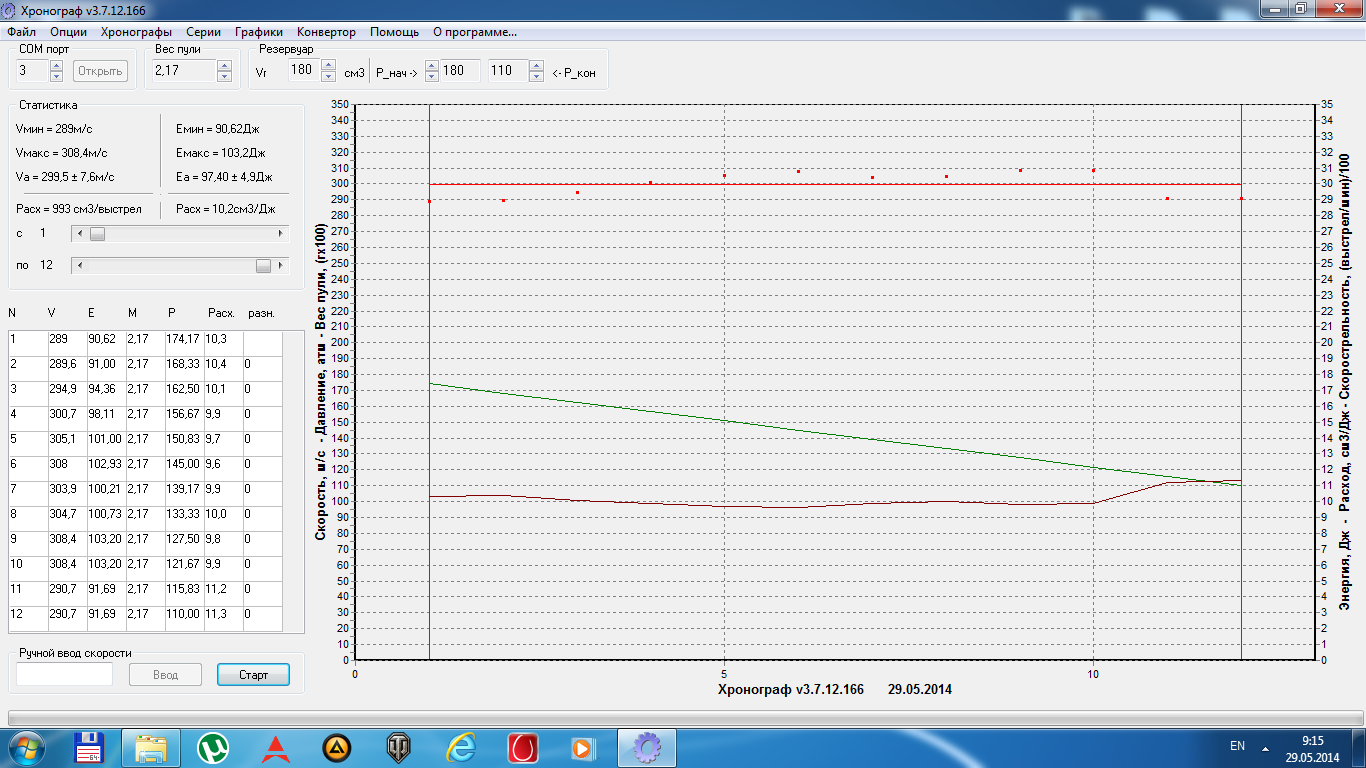1366x768 pixels.
Task: Launch uTorrent from the taskbar
Action: tap(213, 747)
